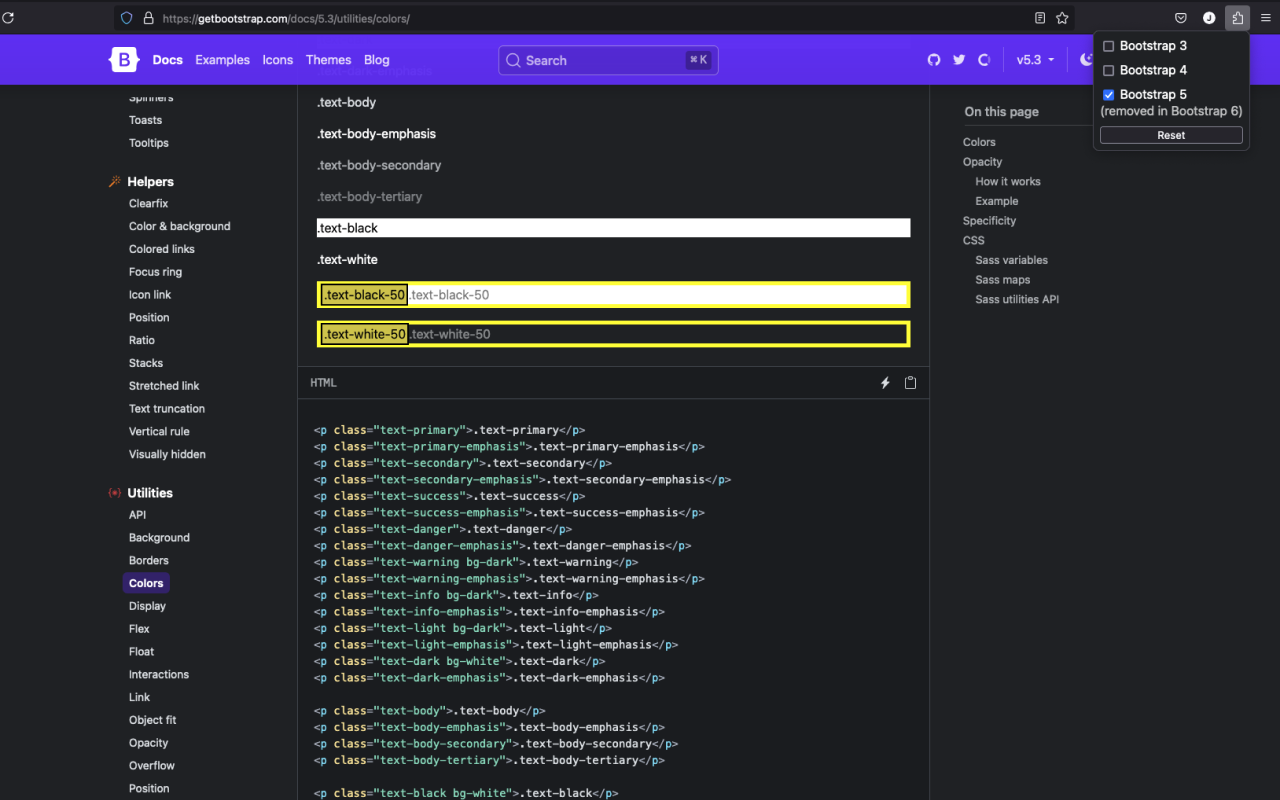The width and height of the screenshot is (1280, 800).
Task: Uncheck the Bootstrap 5 checkbox
Action: pos(1108,95)
